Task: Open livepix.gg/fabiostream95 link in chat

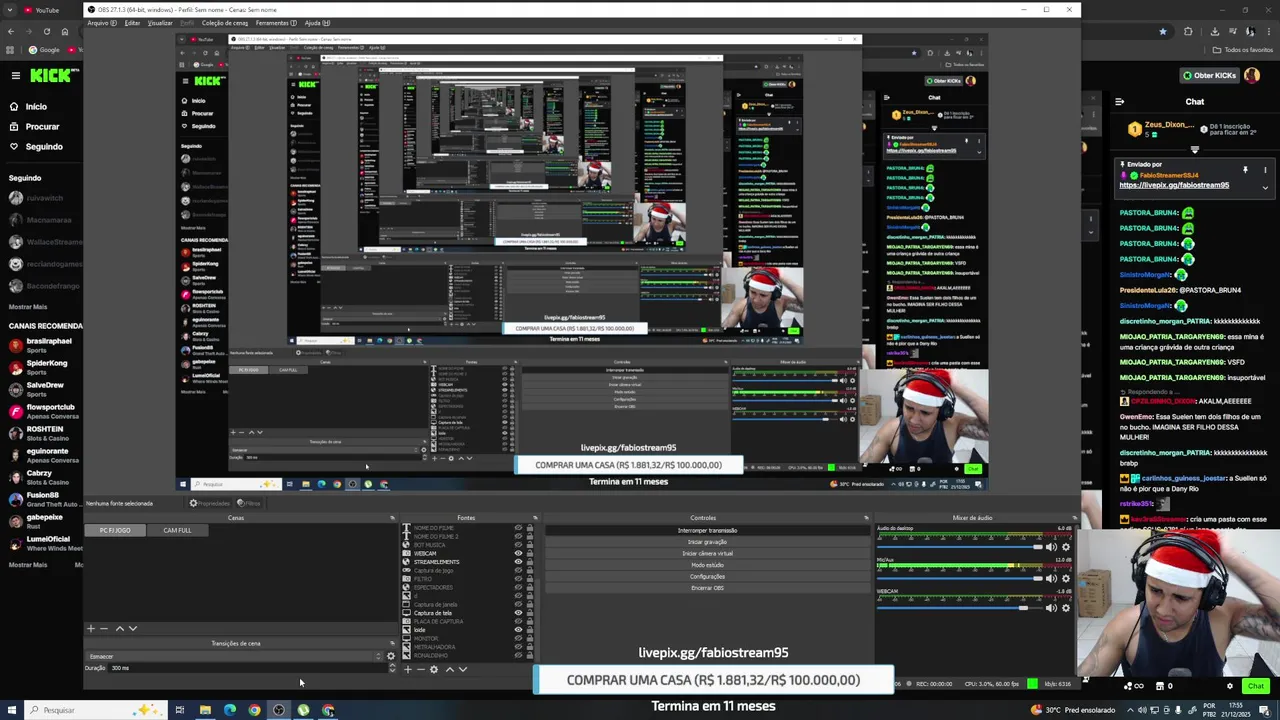Action: [x=1174, y=185]
